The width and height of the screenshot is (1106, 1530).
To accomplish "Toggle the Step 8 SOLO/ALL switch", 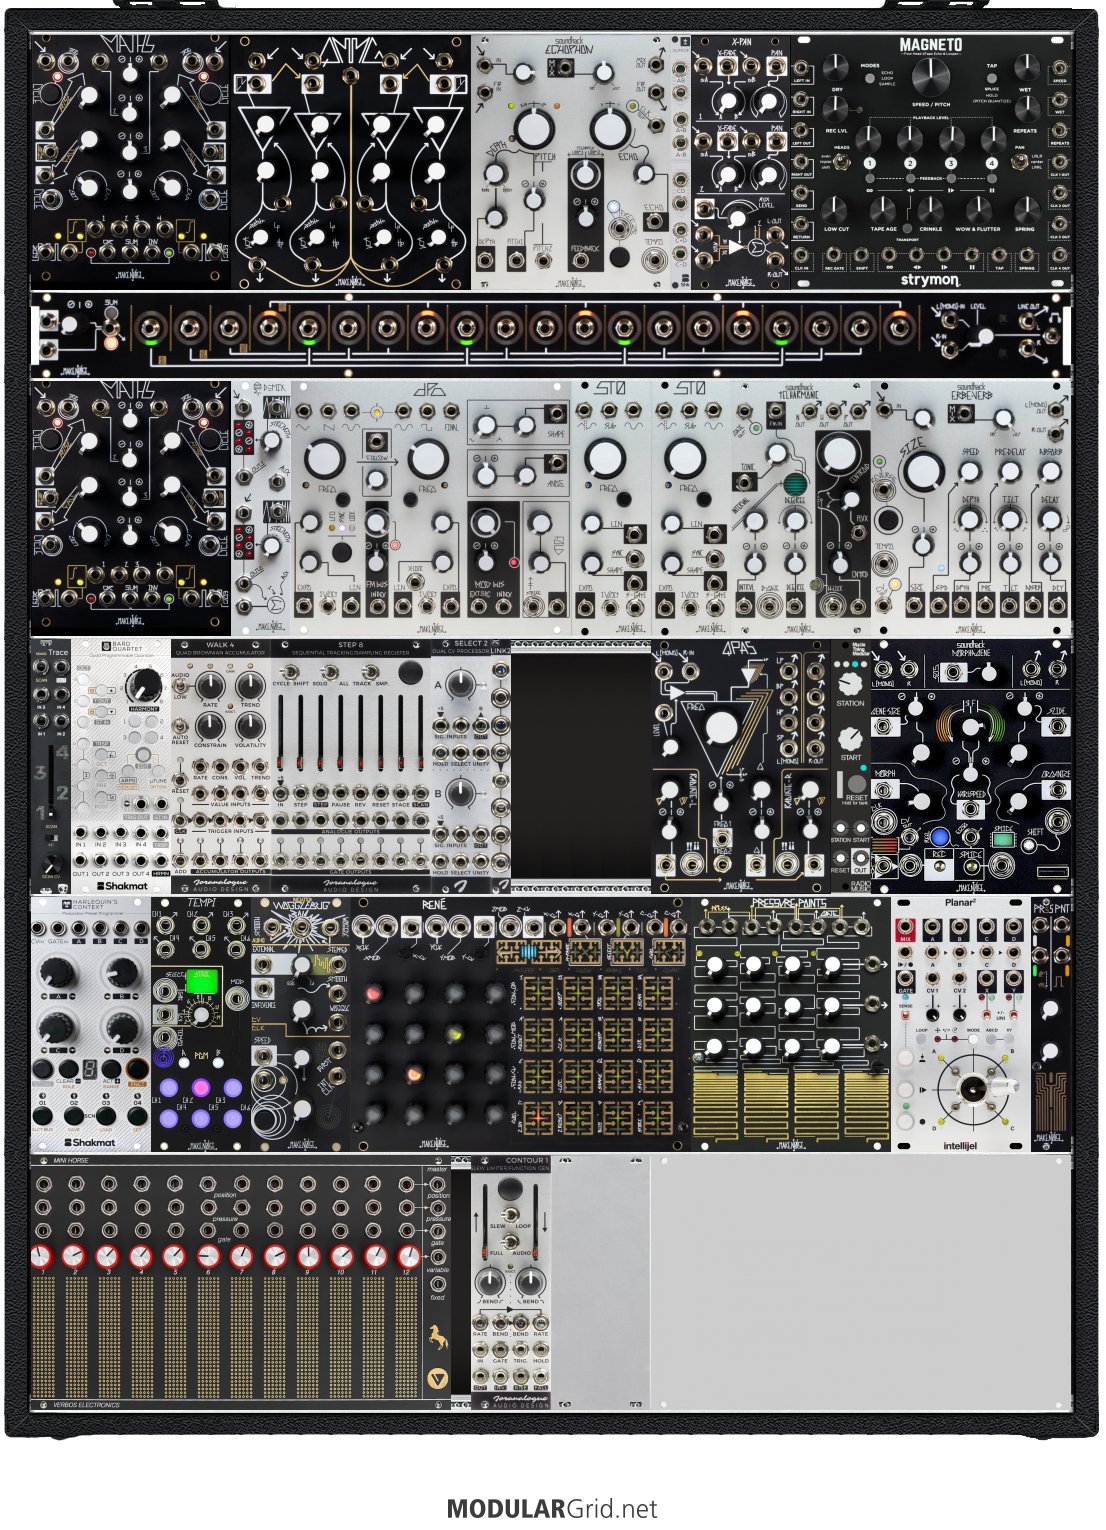I will tap(332, 673).
